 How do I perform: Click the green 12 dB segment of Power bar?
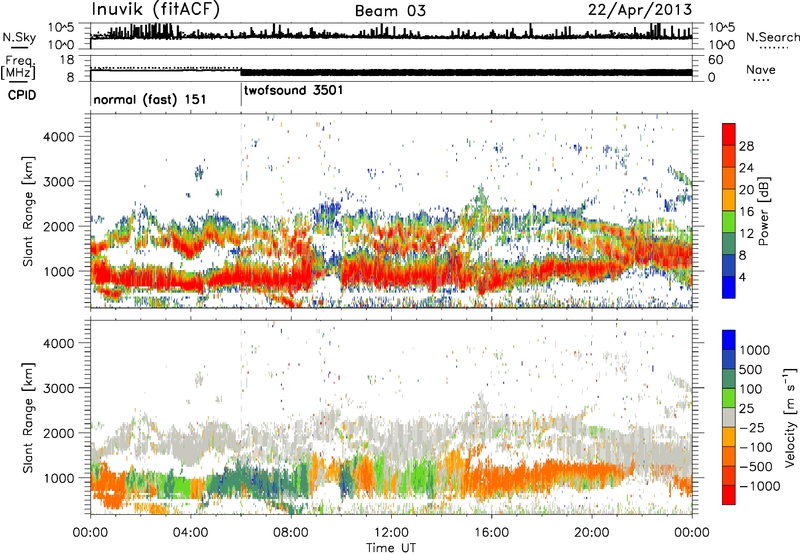point(729,222)
